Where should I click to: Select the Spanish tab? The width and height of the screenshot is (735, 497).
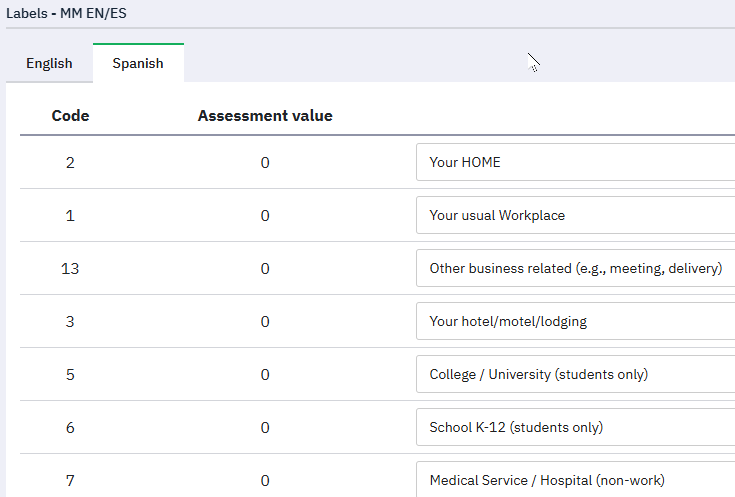pyautogui.click(x=138, y=63)
